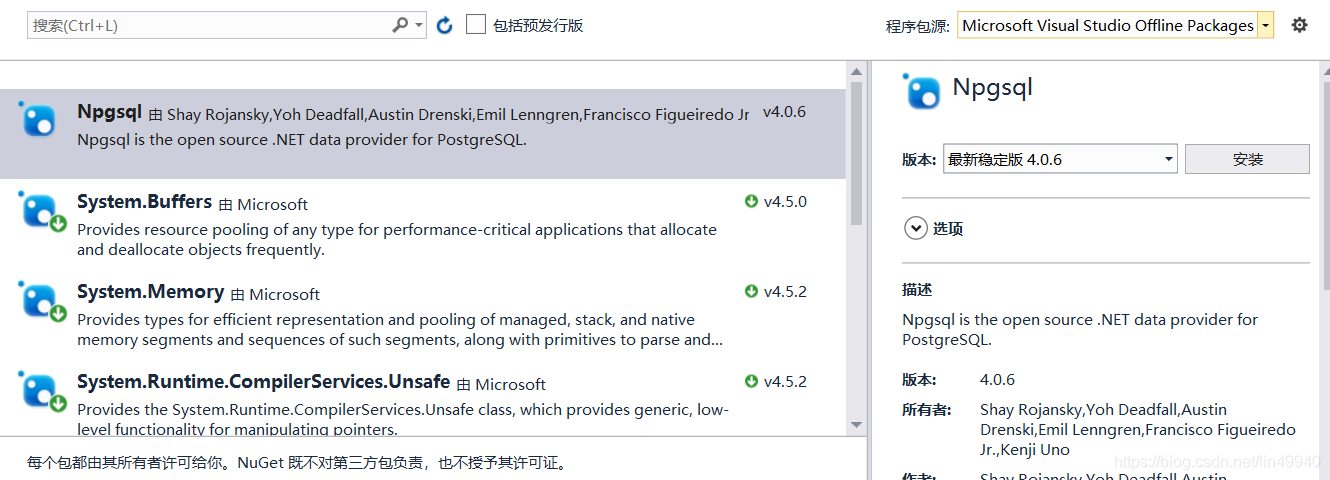Open the search box dropdown arrow
1330x480 pixels.
coord(418,25)
